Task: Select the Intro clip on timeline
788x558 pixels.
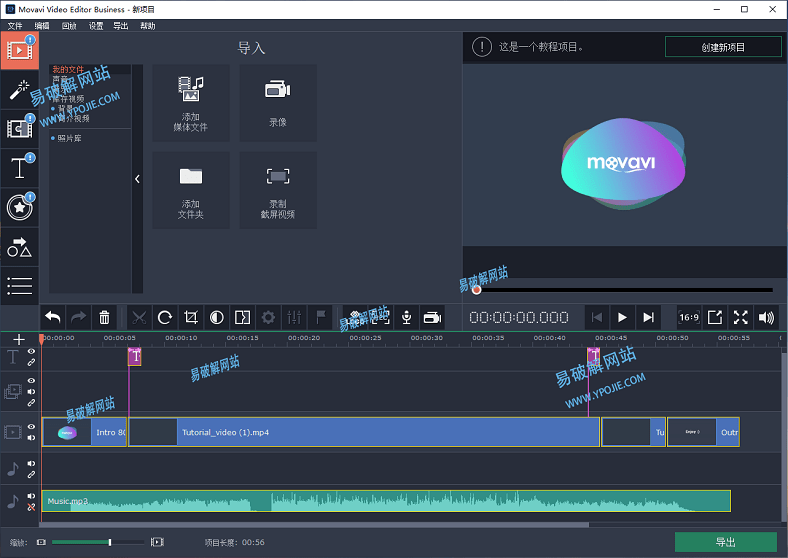Action: 84,432
